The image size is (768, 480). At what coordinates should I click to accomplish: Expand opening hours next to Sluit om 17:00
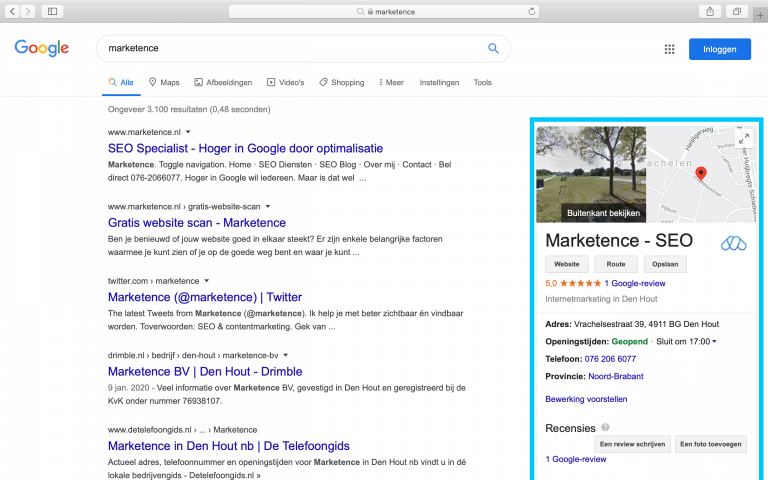[714, 342]
